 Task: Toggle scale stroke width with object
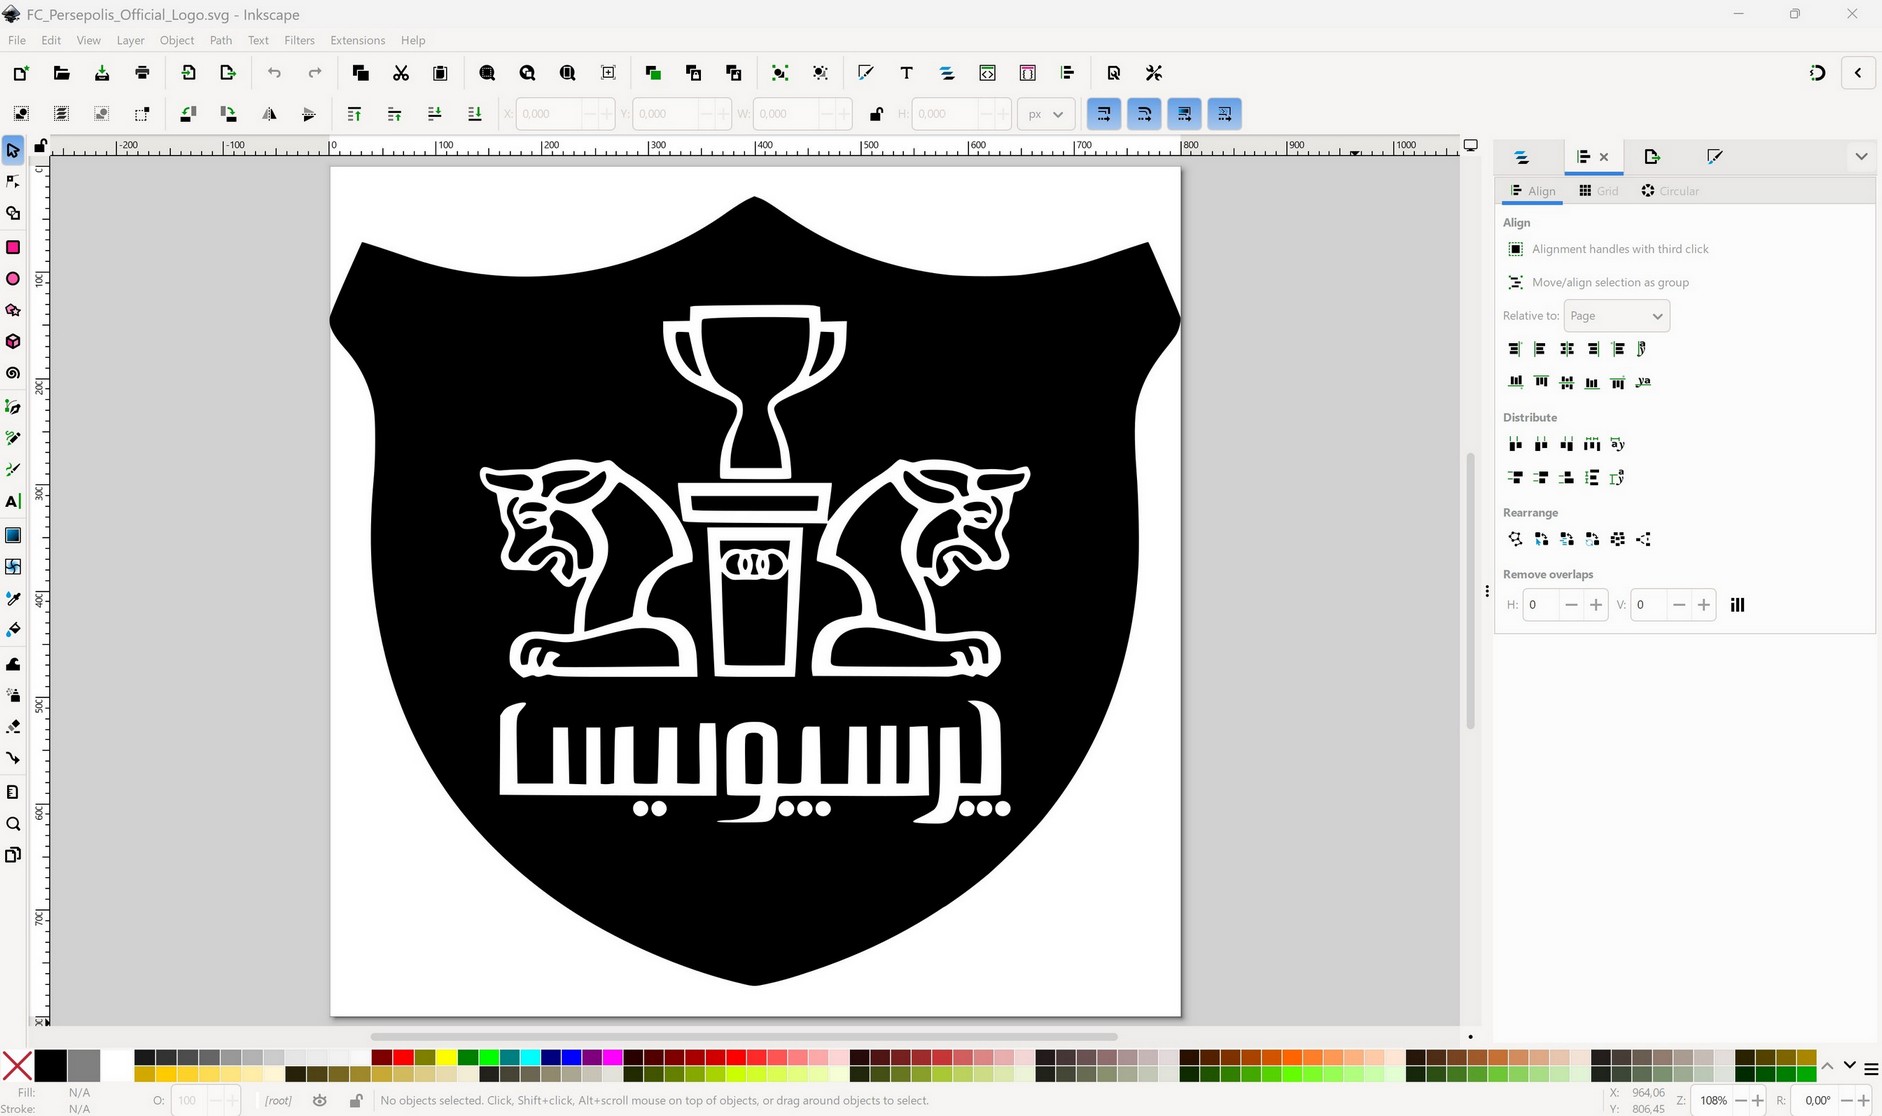pos(1104,114)
